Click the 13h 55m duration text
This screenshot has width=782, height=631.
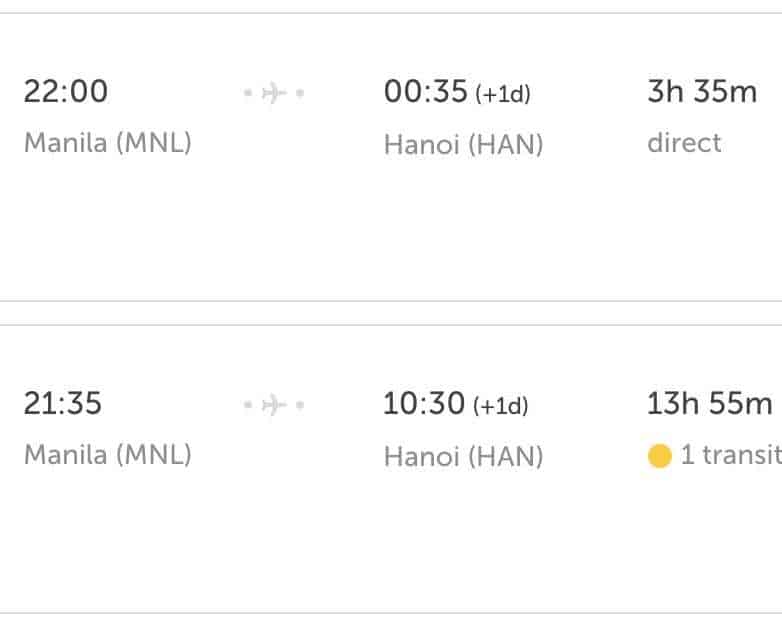pos(709,404)
